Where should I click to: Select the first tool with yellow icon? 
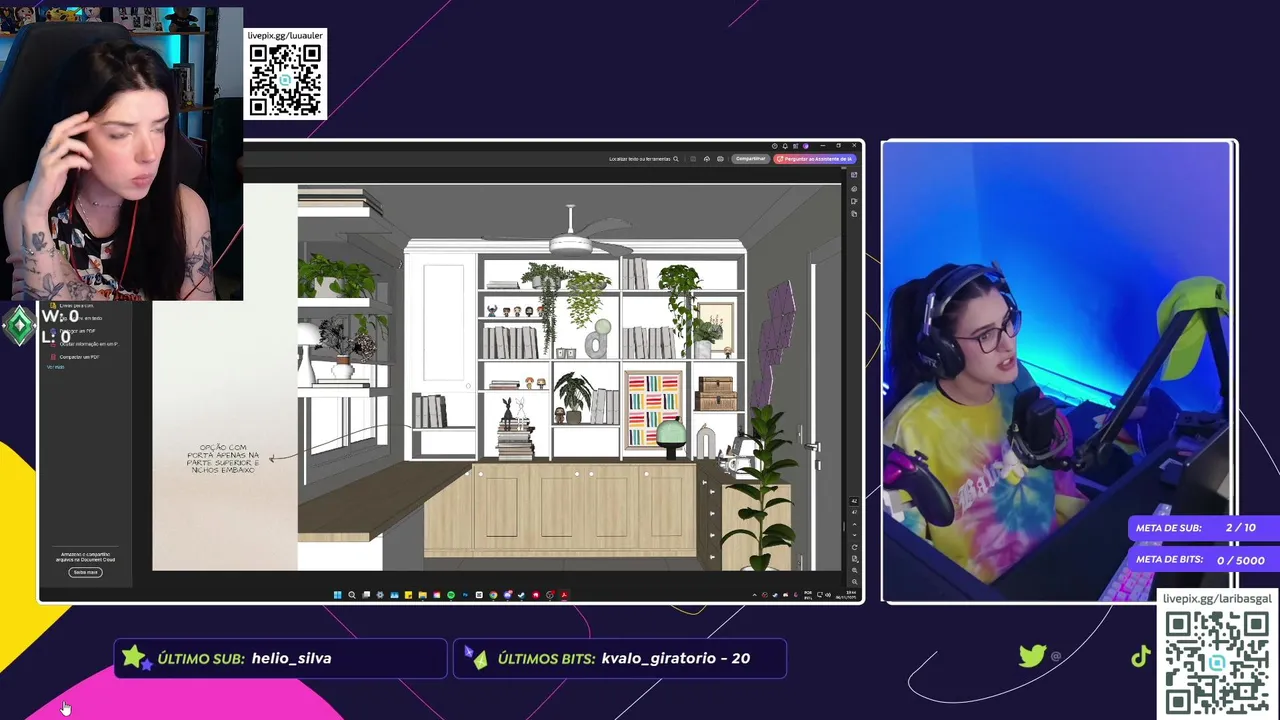tap(71, 306)
